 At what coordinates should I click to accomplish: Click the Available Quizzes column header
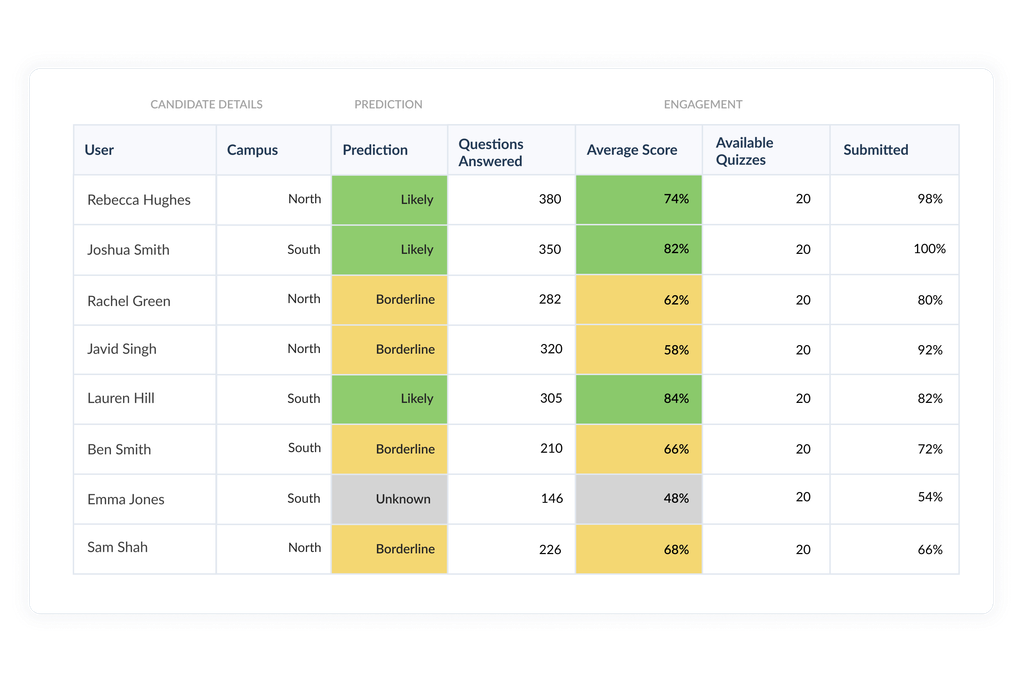(745, 150)
